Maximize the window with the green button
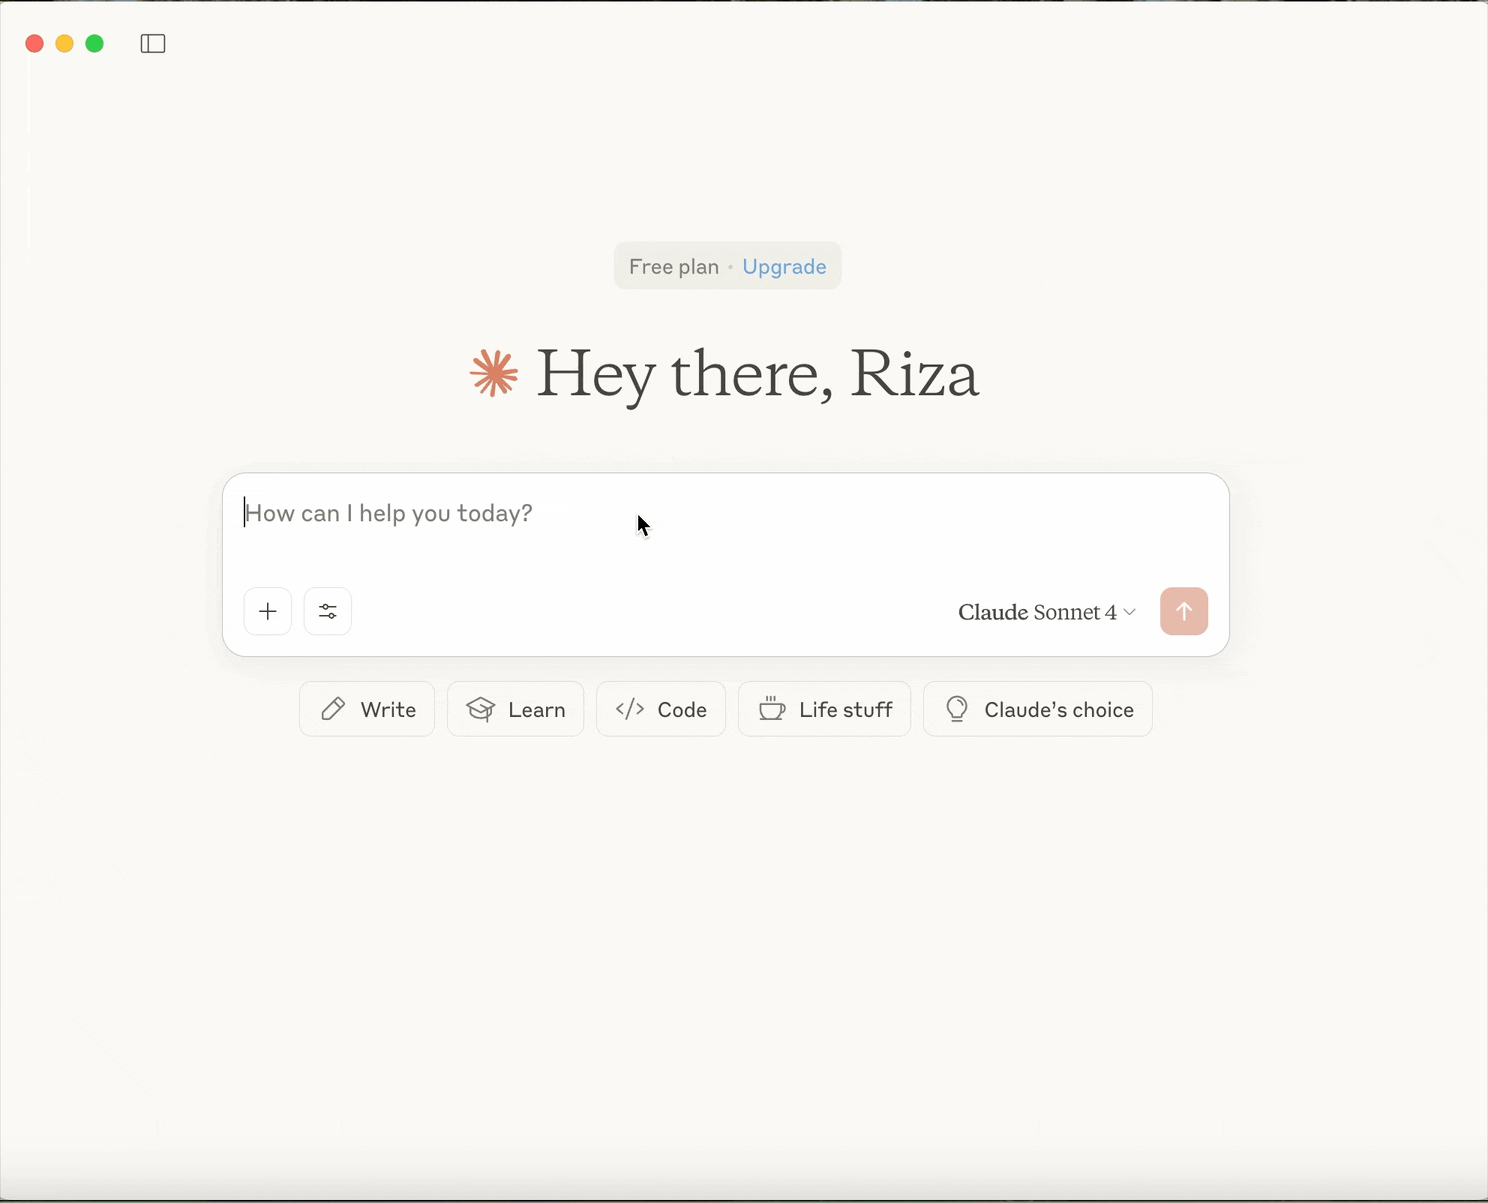The width and height of the screenshot is (1488, 1203). pos(95,44)
